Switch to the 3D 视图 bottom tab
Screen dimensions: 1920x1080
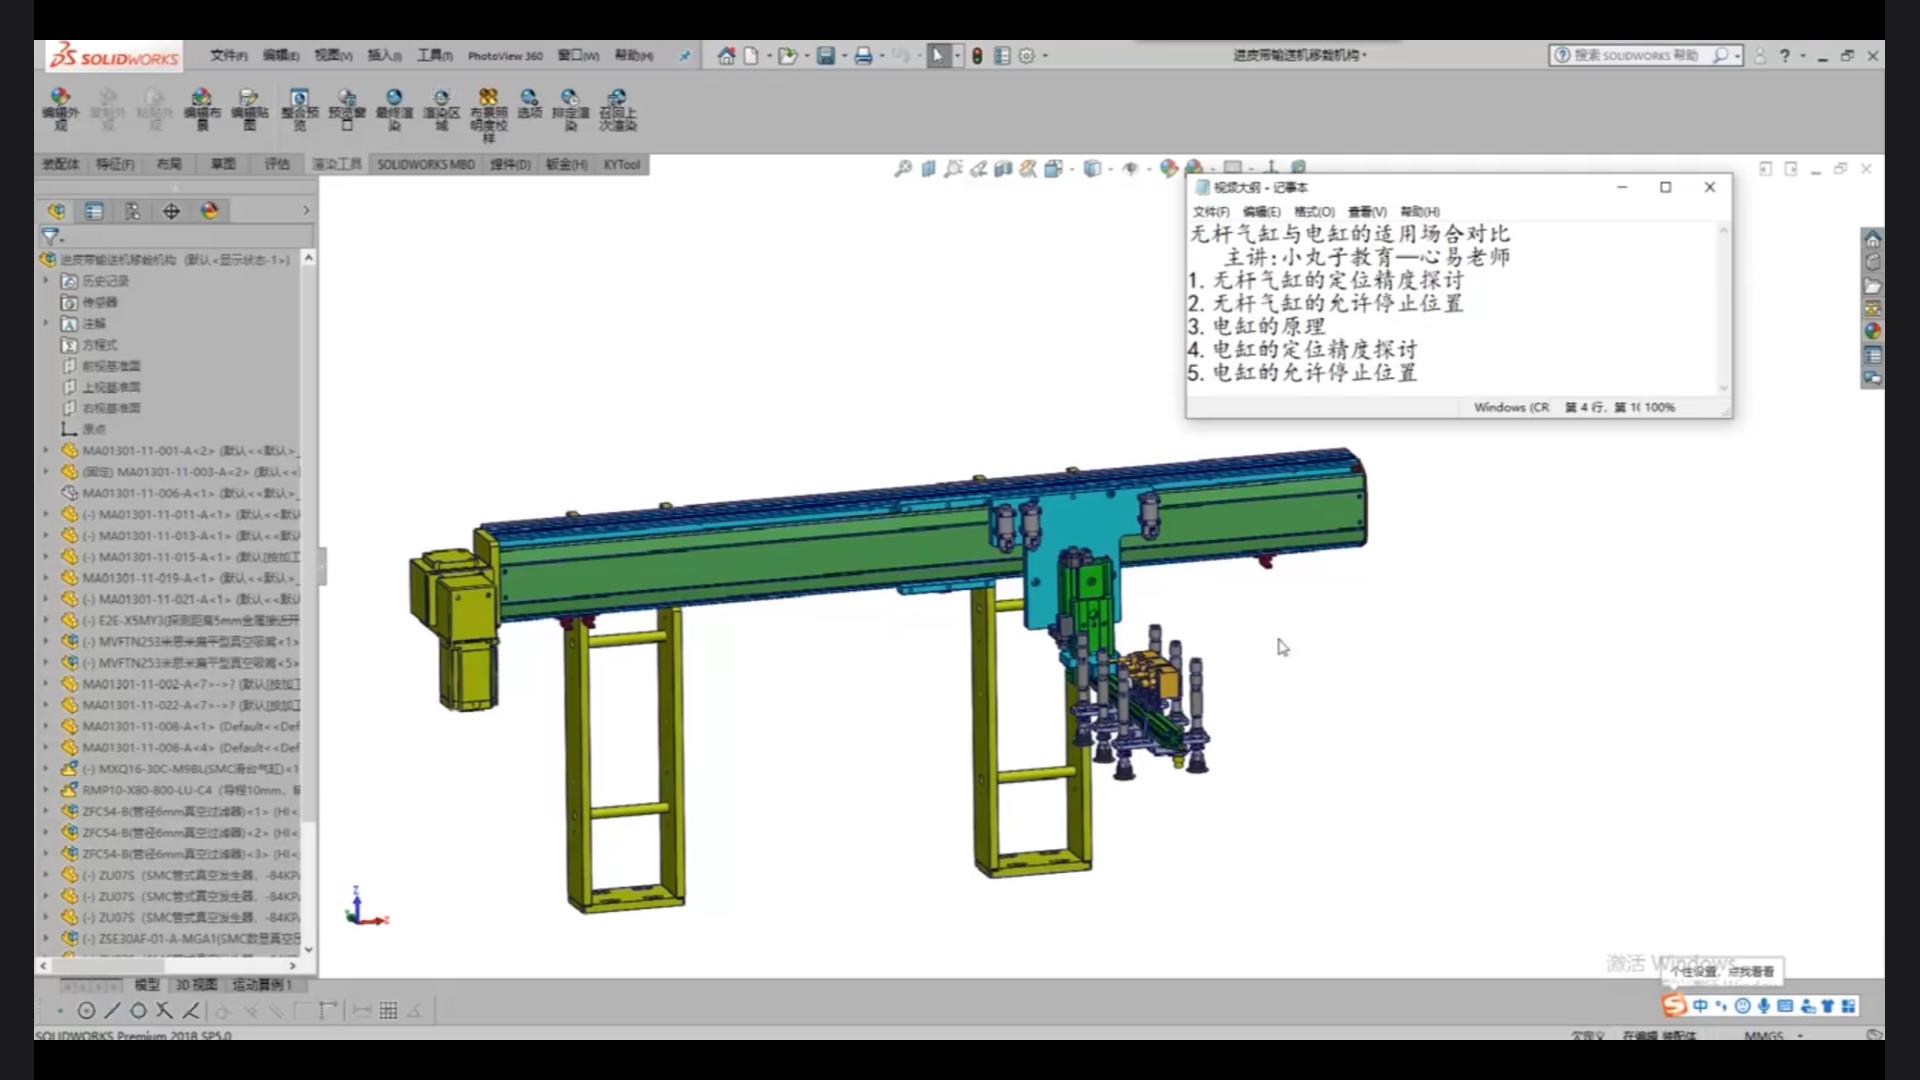pos(197,985)
